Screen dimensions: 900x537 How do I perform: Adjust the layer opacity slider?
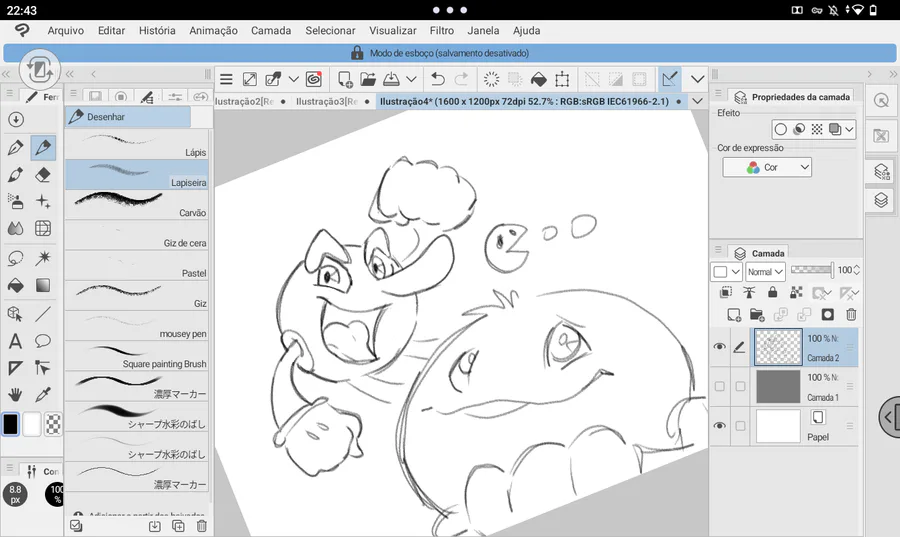pos(812,270)
